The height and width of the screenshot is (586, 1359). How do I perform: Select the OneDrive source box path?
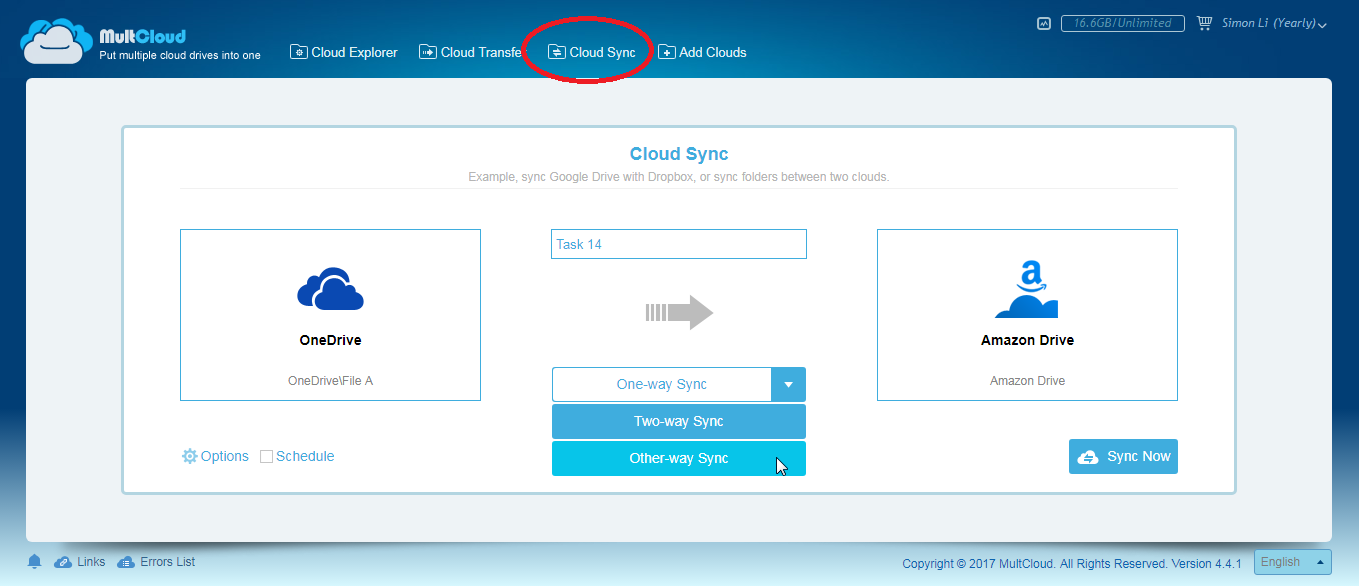pos(330,381)
